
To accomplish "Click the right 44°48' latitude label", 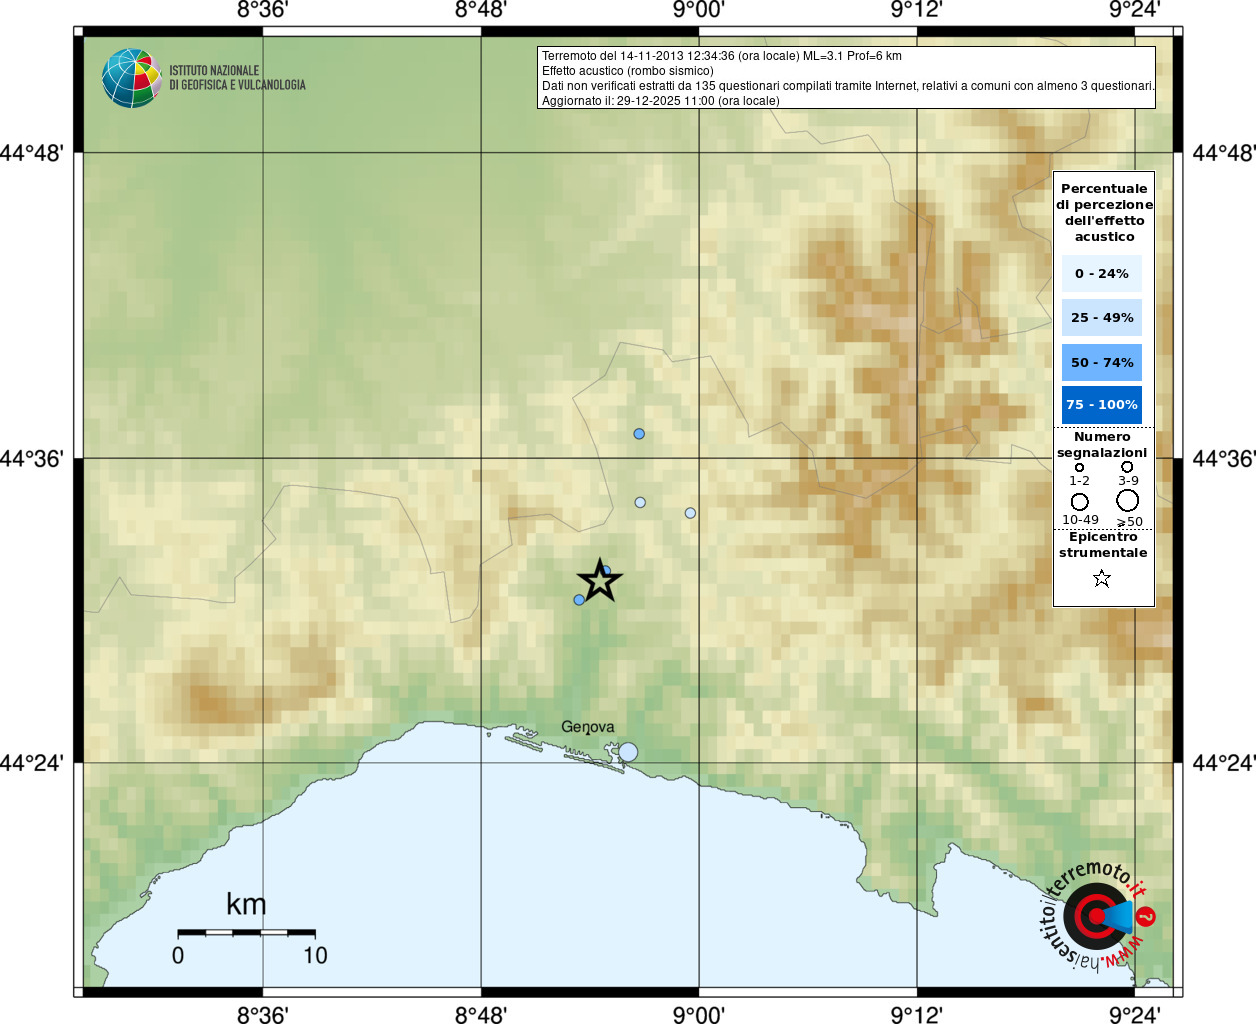I will [1224, 153].
